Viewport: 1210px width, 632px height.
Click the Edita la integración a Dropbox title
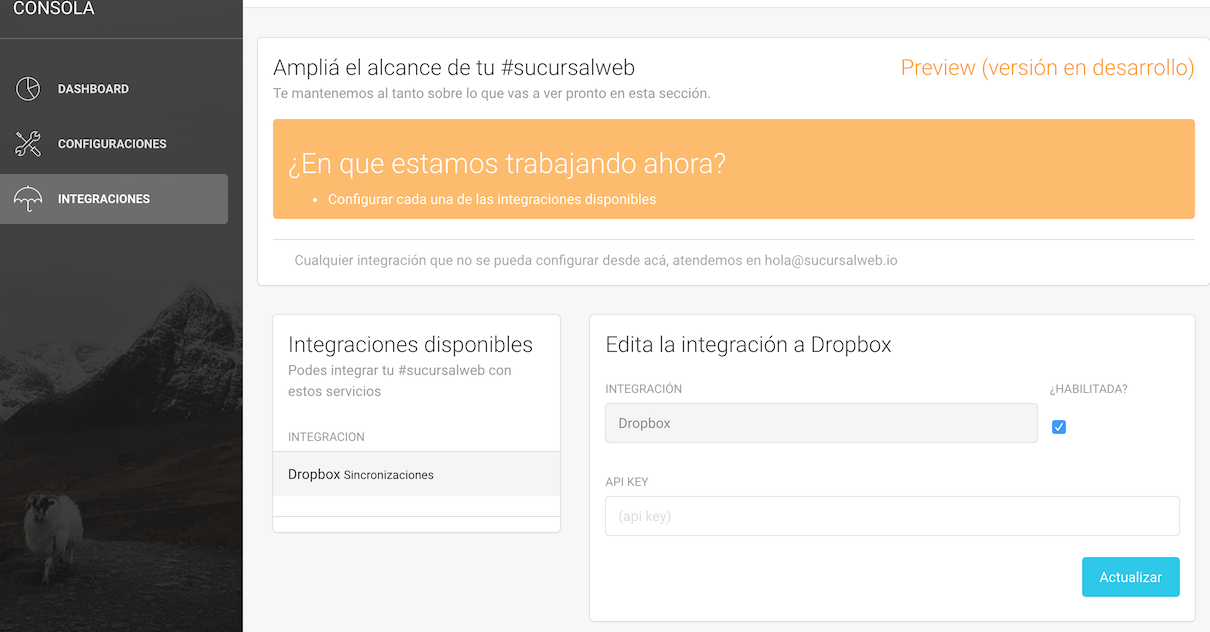(x=744, y=343)
